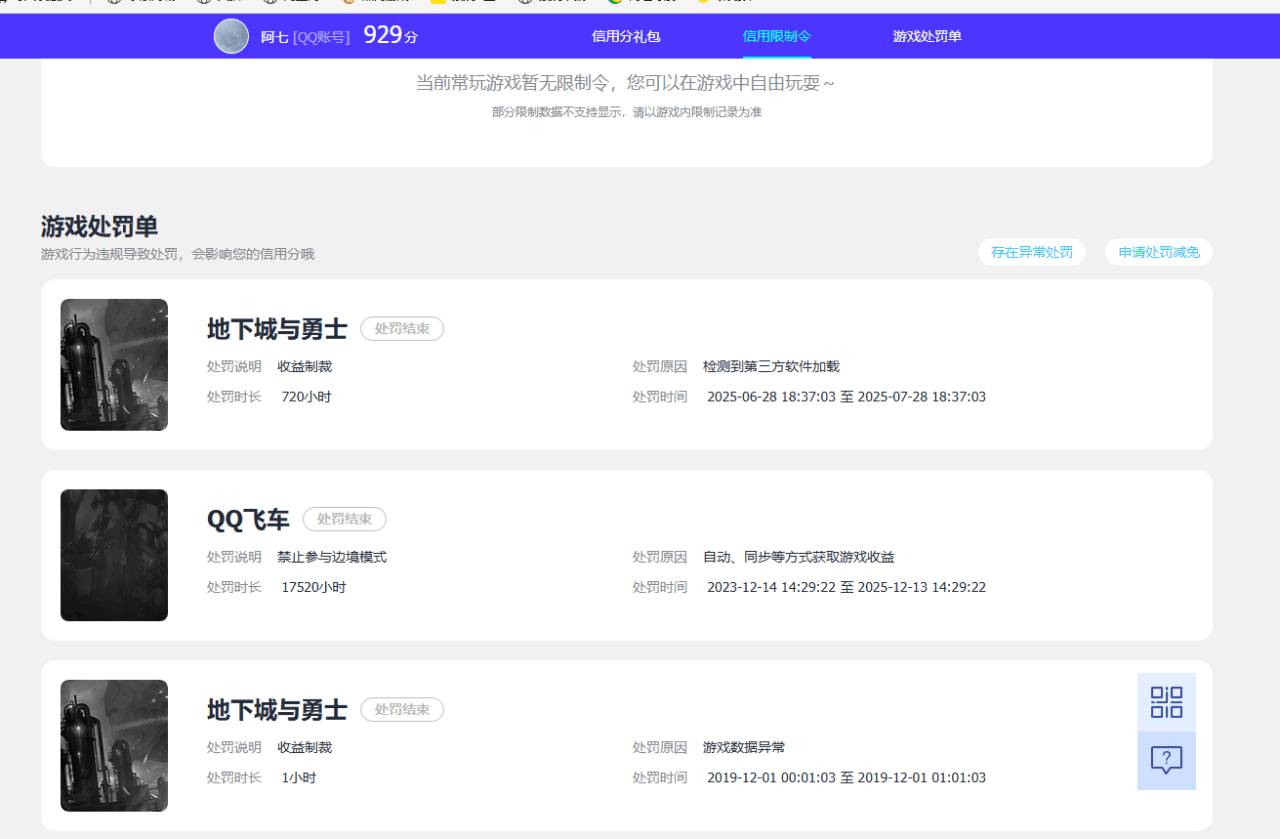
Task: Click the 游戏处罚单 section heading
Action: pos(99,227)
